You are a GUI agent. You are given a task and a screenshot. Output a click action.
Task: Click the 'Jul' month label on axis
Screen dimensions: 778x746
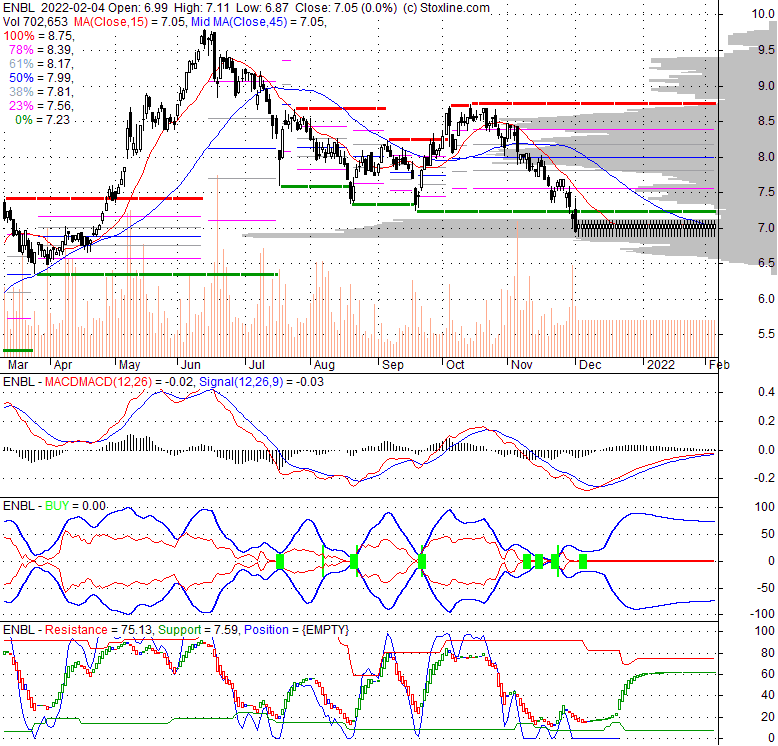click(257, 365)
